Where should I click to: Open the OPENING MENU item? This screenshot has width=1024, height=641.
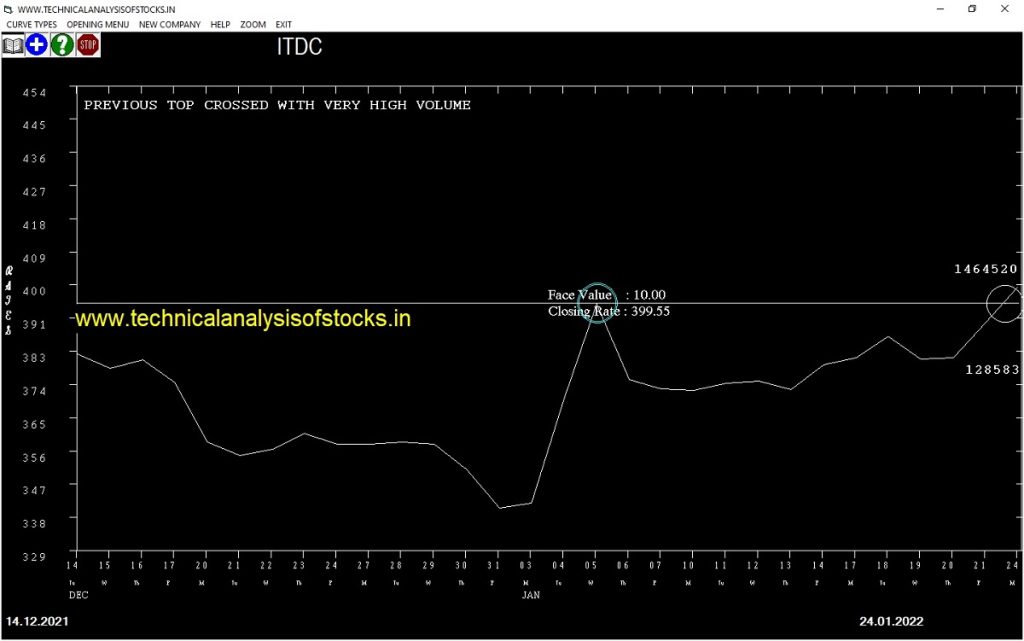click(x=98, y=24)
